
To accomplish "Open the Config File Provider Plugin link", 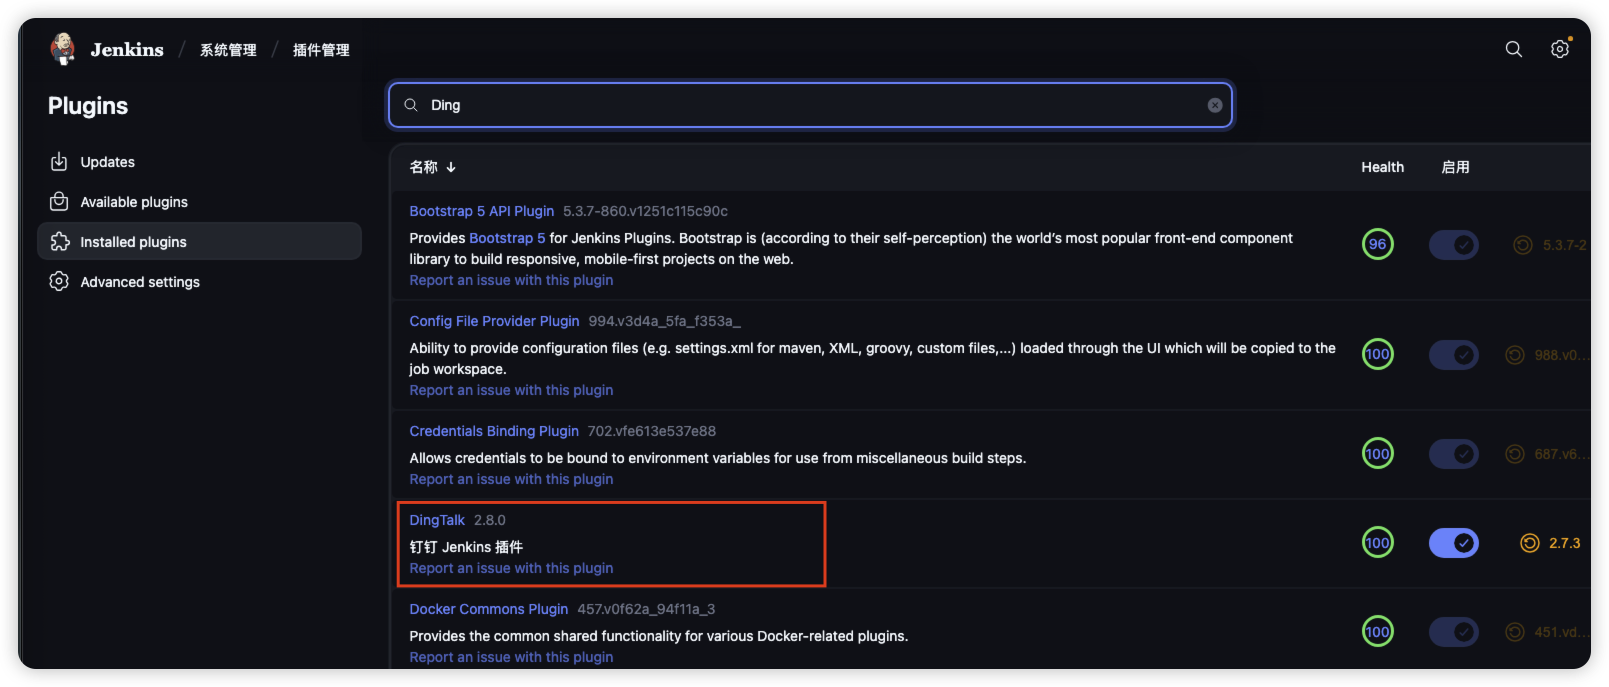I will click(x=494, y=321).
